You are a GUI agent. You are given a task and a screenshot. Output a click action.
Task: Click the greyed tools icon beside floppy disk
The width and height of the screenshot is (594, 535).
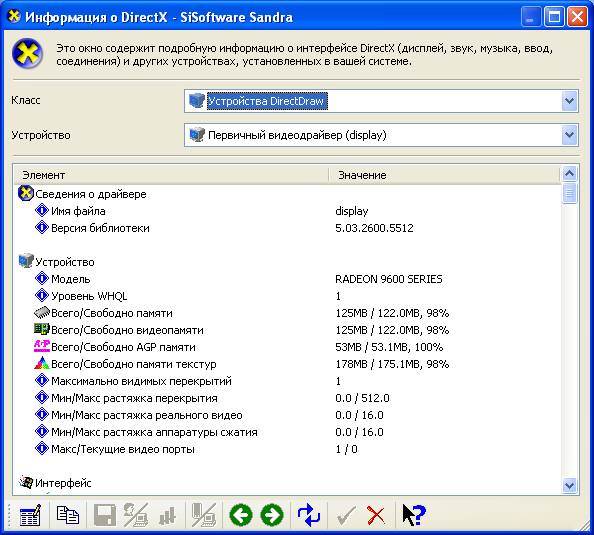coord(135,515)
